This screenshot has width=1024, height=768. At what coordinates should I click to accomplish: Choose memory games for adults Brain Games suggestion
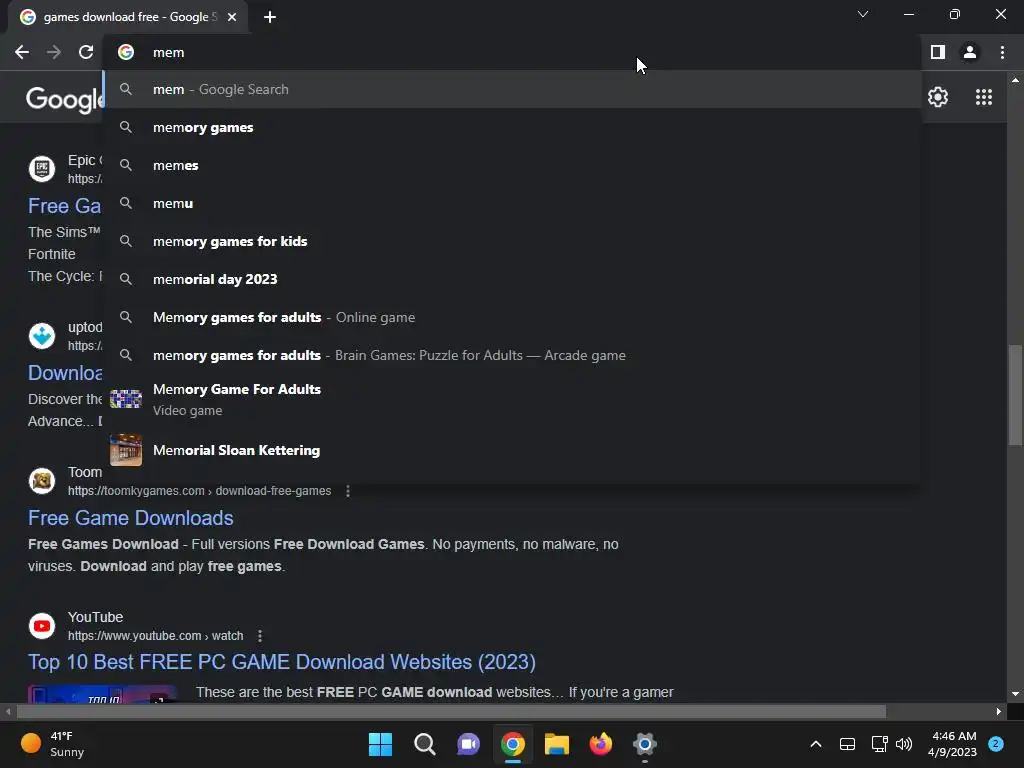(x=513, y=355)
